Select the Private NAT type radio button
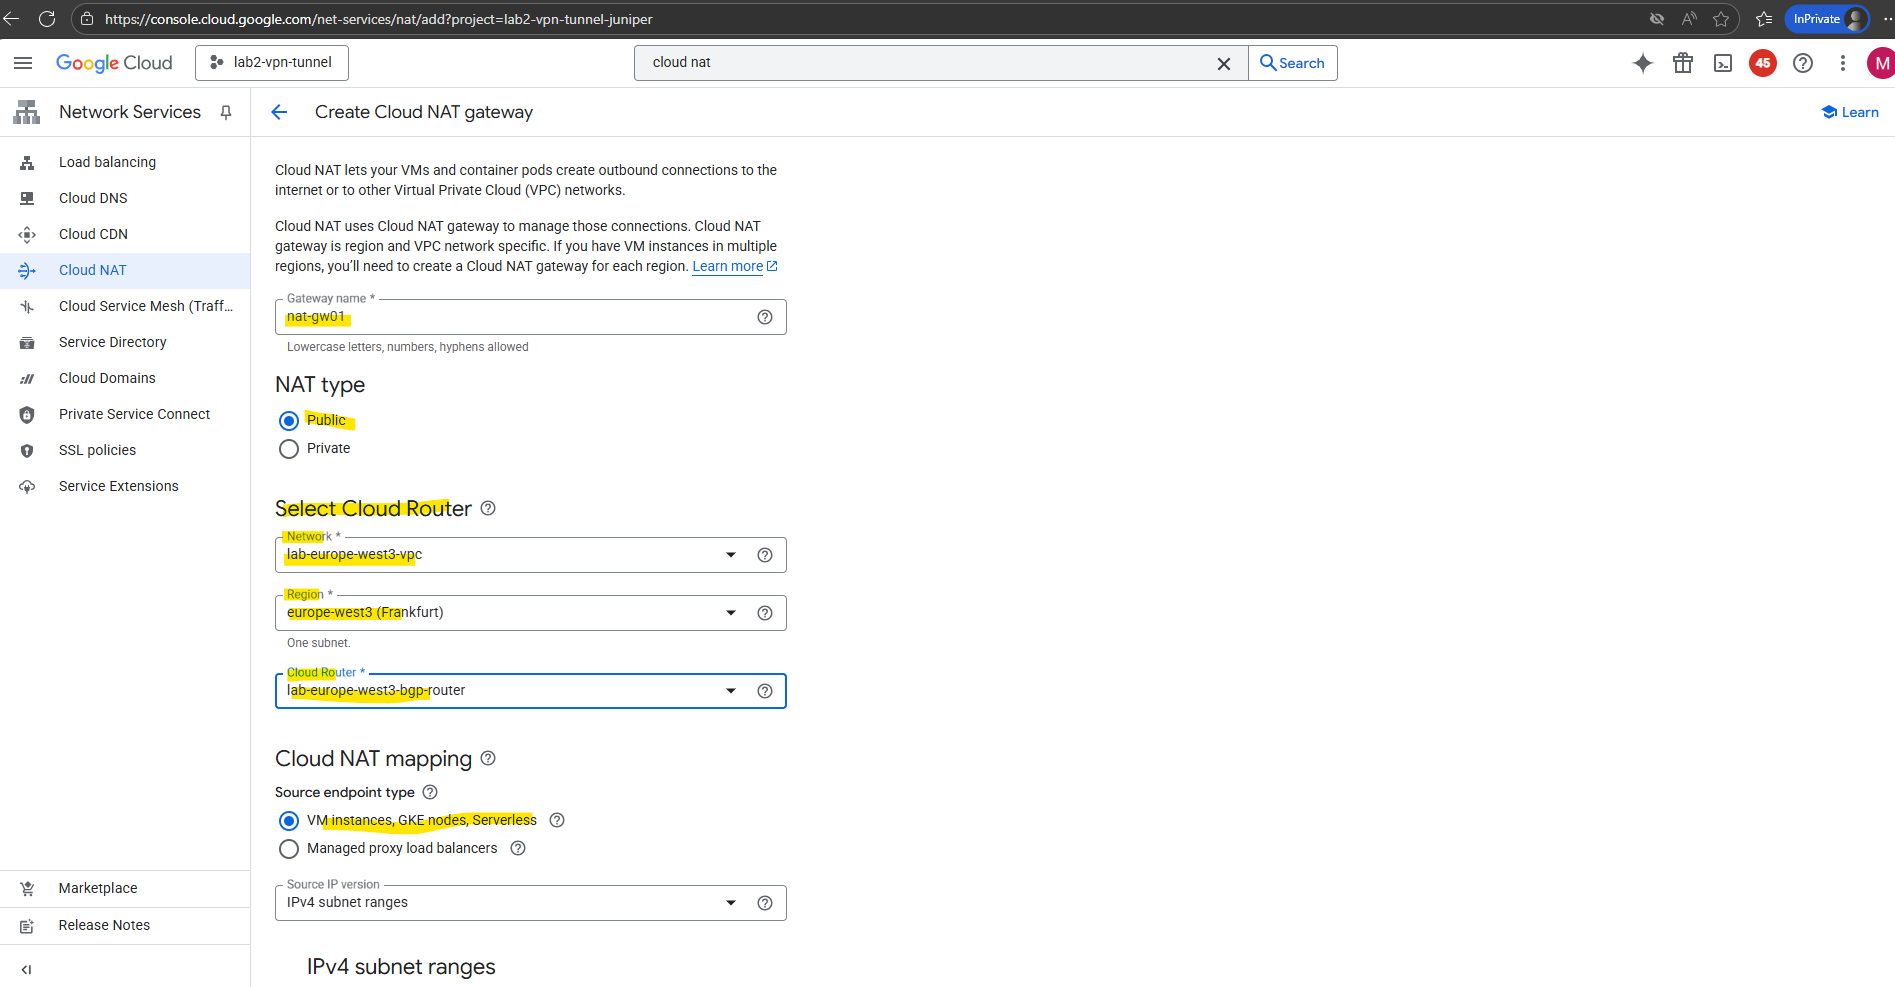 pyautogui.click(x=289, y=449)
